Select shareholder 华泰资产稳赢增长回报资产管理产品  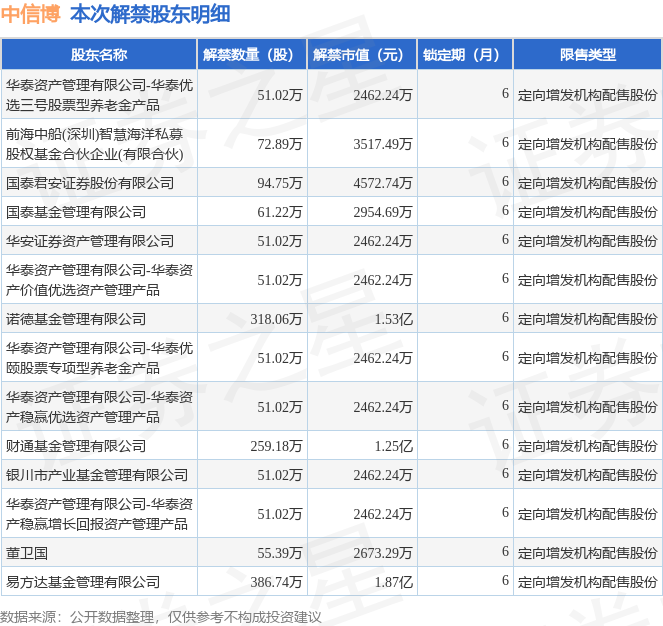pyautogui.click(x=99, y=514)
